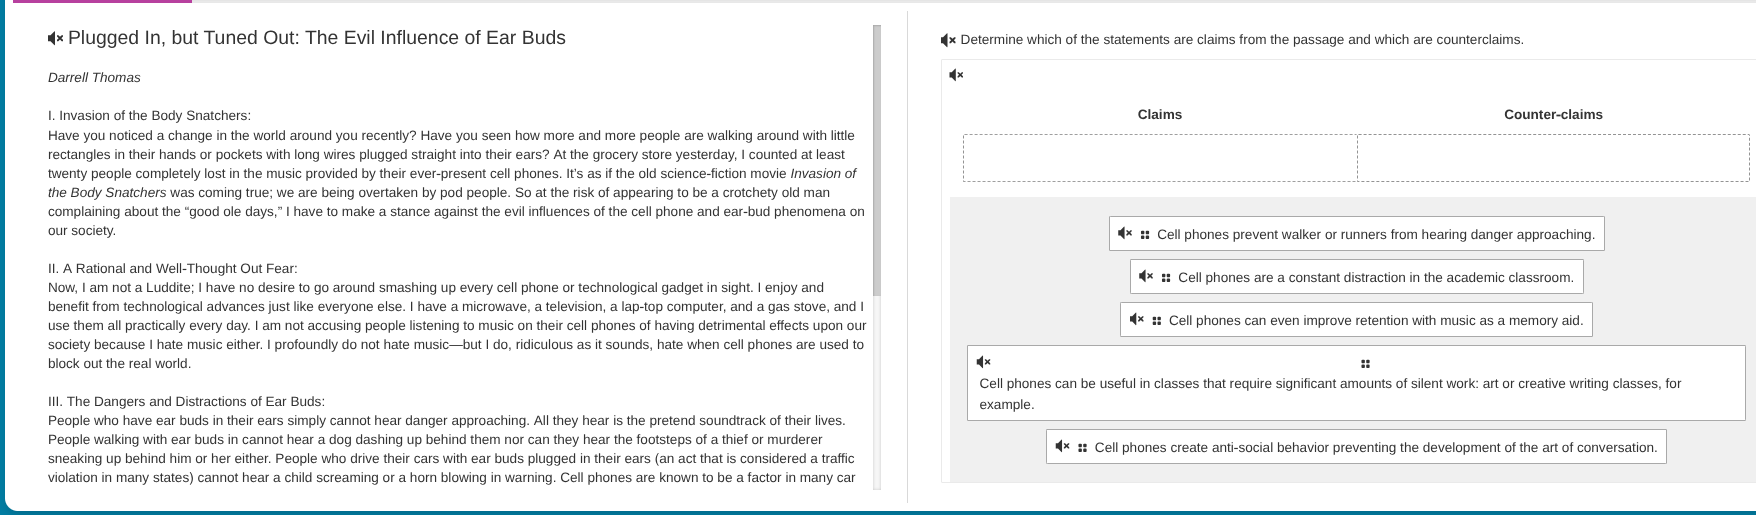This screenshot has height=515, width=1756.
Task: Play audio for 'hearing danger approaching' statement
Action: pos(1125,234)
